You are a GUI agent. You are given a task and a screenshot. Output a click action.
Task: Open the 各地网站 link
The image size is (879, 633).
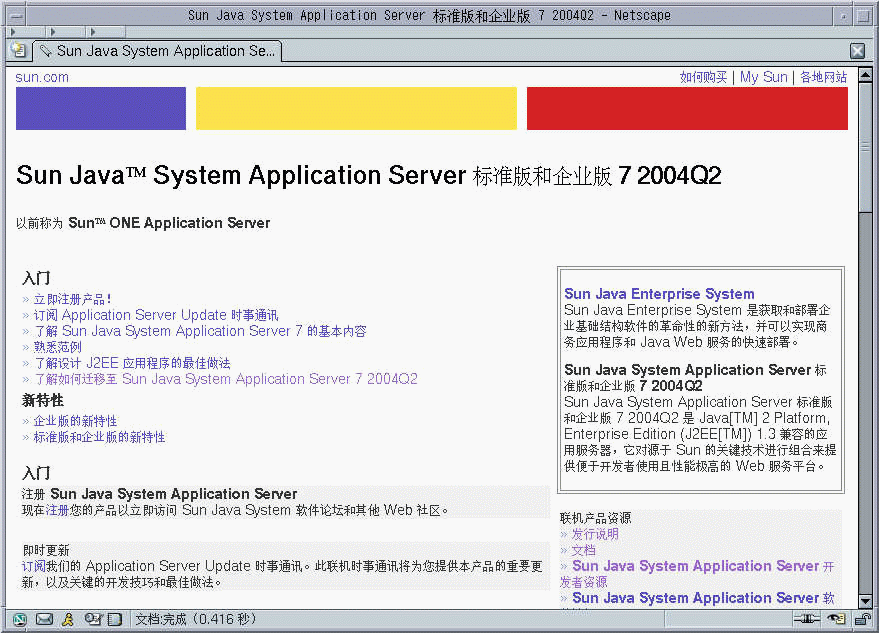pyautogui.click(x=824, y=77)
